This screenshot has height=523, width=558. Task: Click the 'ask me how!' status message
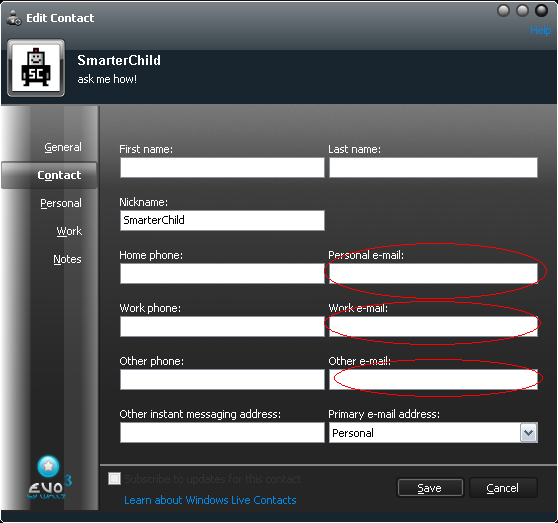tap(107, 79)
